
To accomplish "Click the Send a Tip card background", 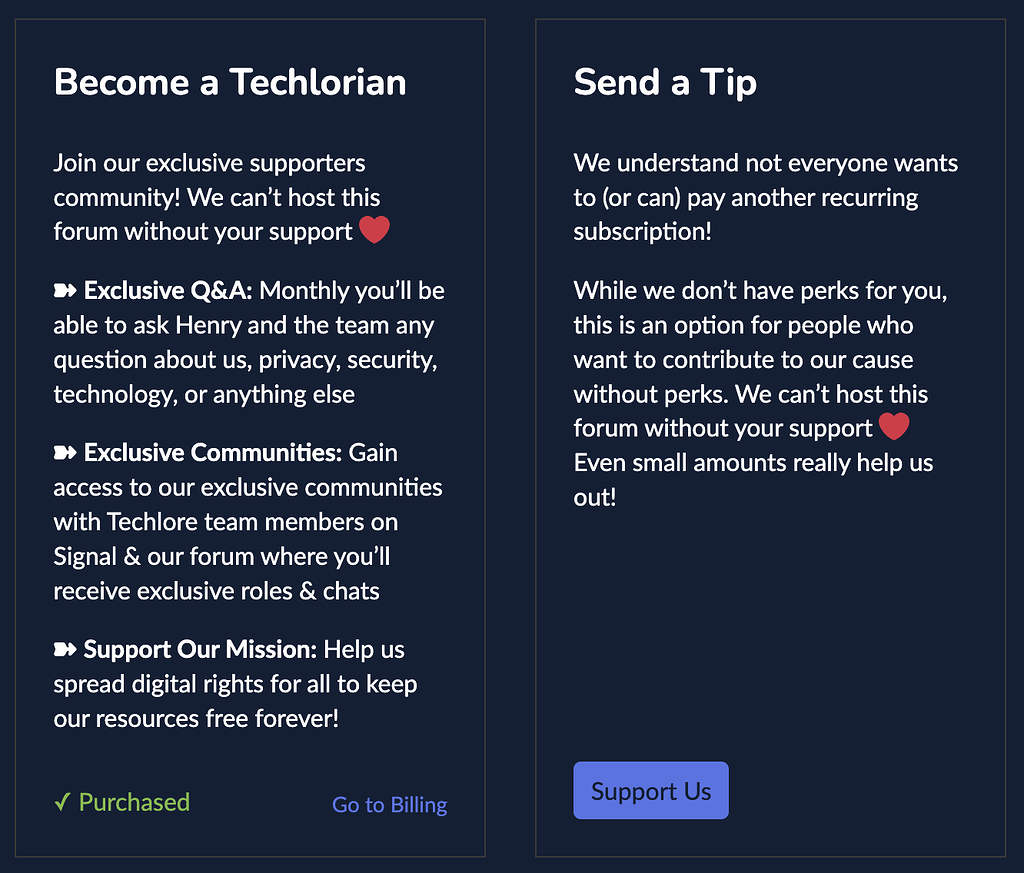I will point(768,650).
